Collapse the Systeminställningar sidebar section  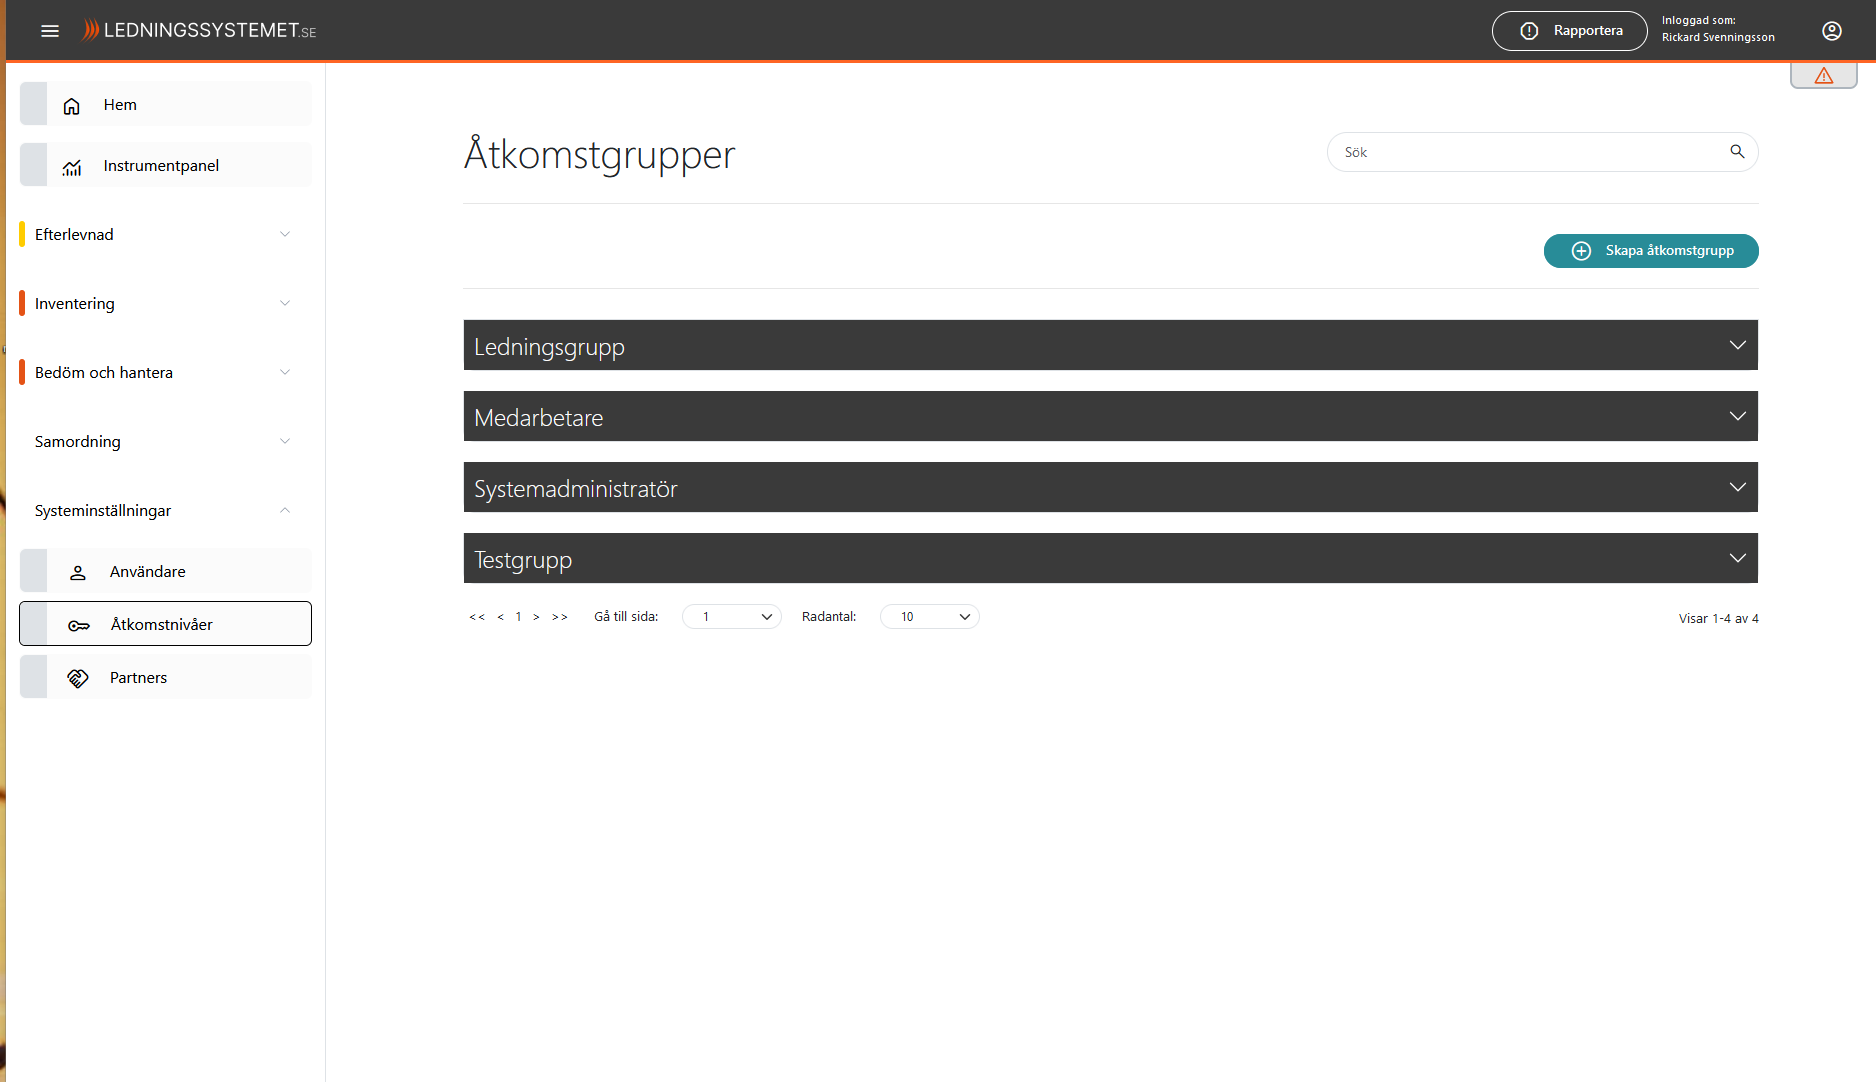click(x=284, y=511)
